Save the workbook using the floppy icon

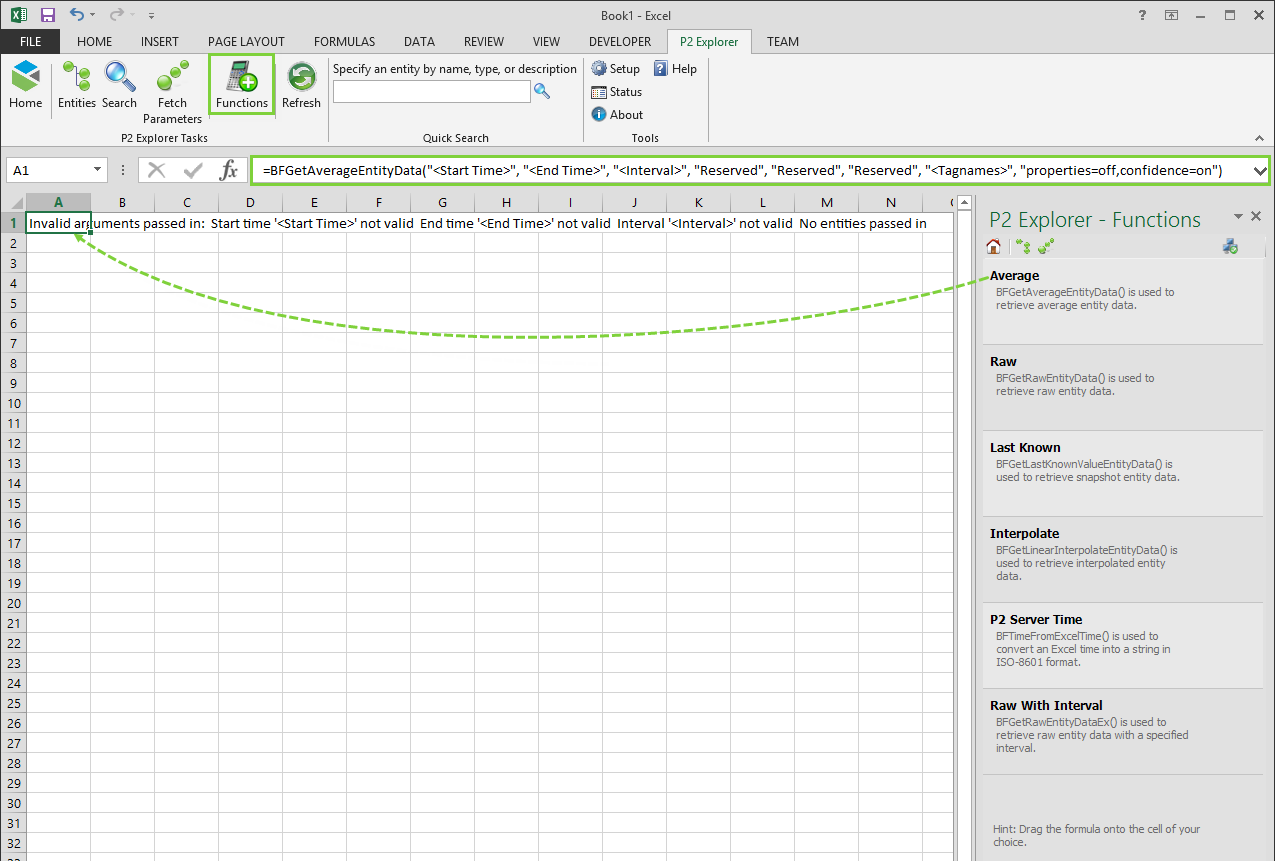[48, 15]
